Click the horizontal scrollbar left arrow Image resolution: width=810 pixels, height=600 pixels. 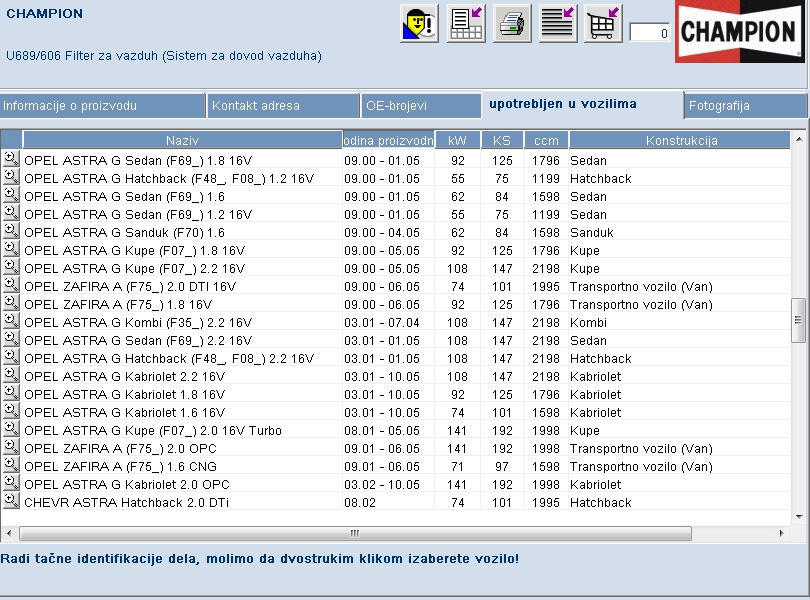tap(9, 533)
